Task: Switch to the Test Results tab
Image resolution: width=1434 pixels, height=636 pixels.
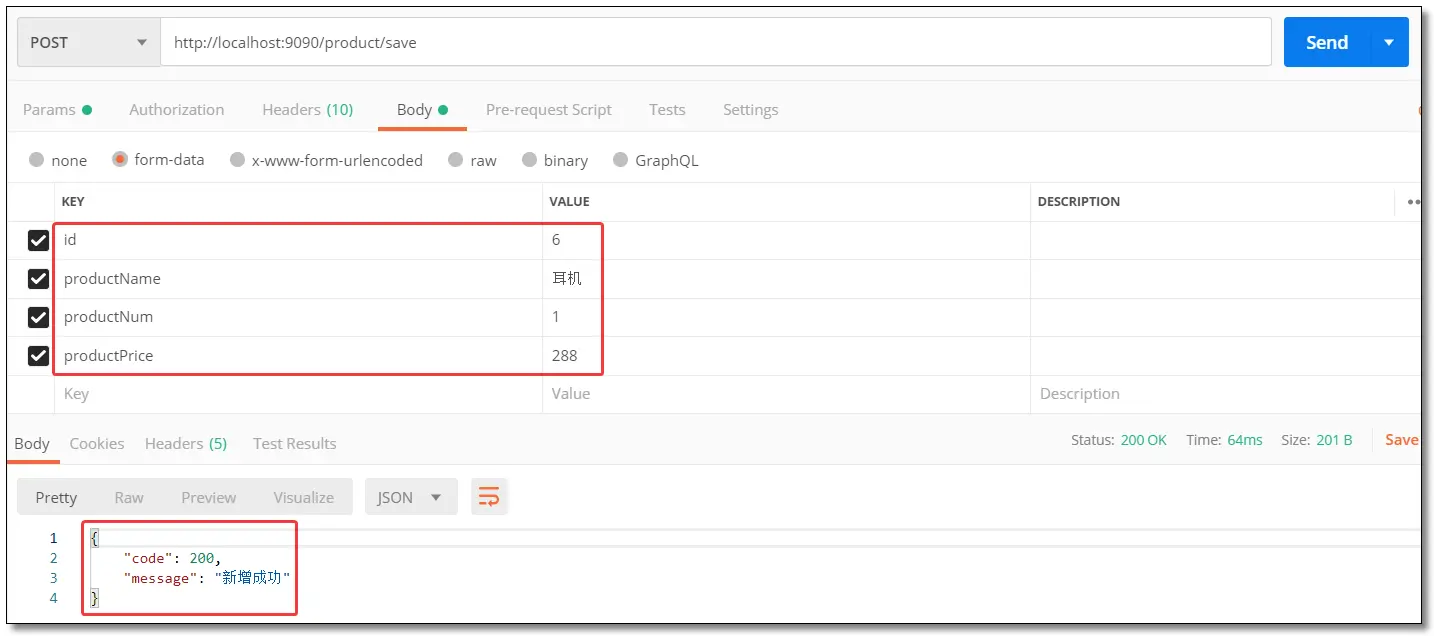Action: [295, 443]
